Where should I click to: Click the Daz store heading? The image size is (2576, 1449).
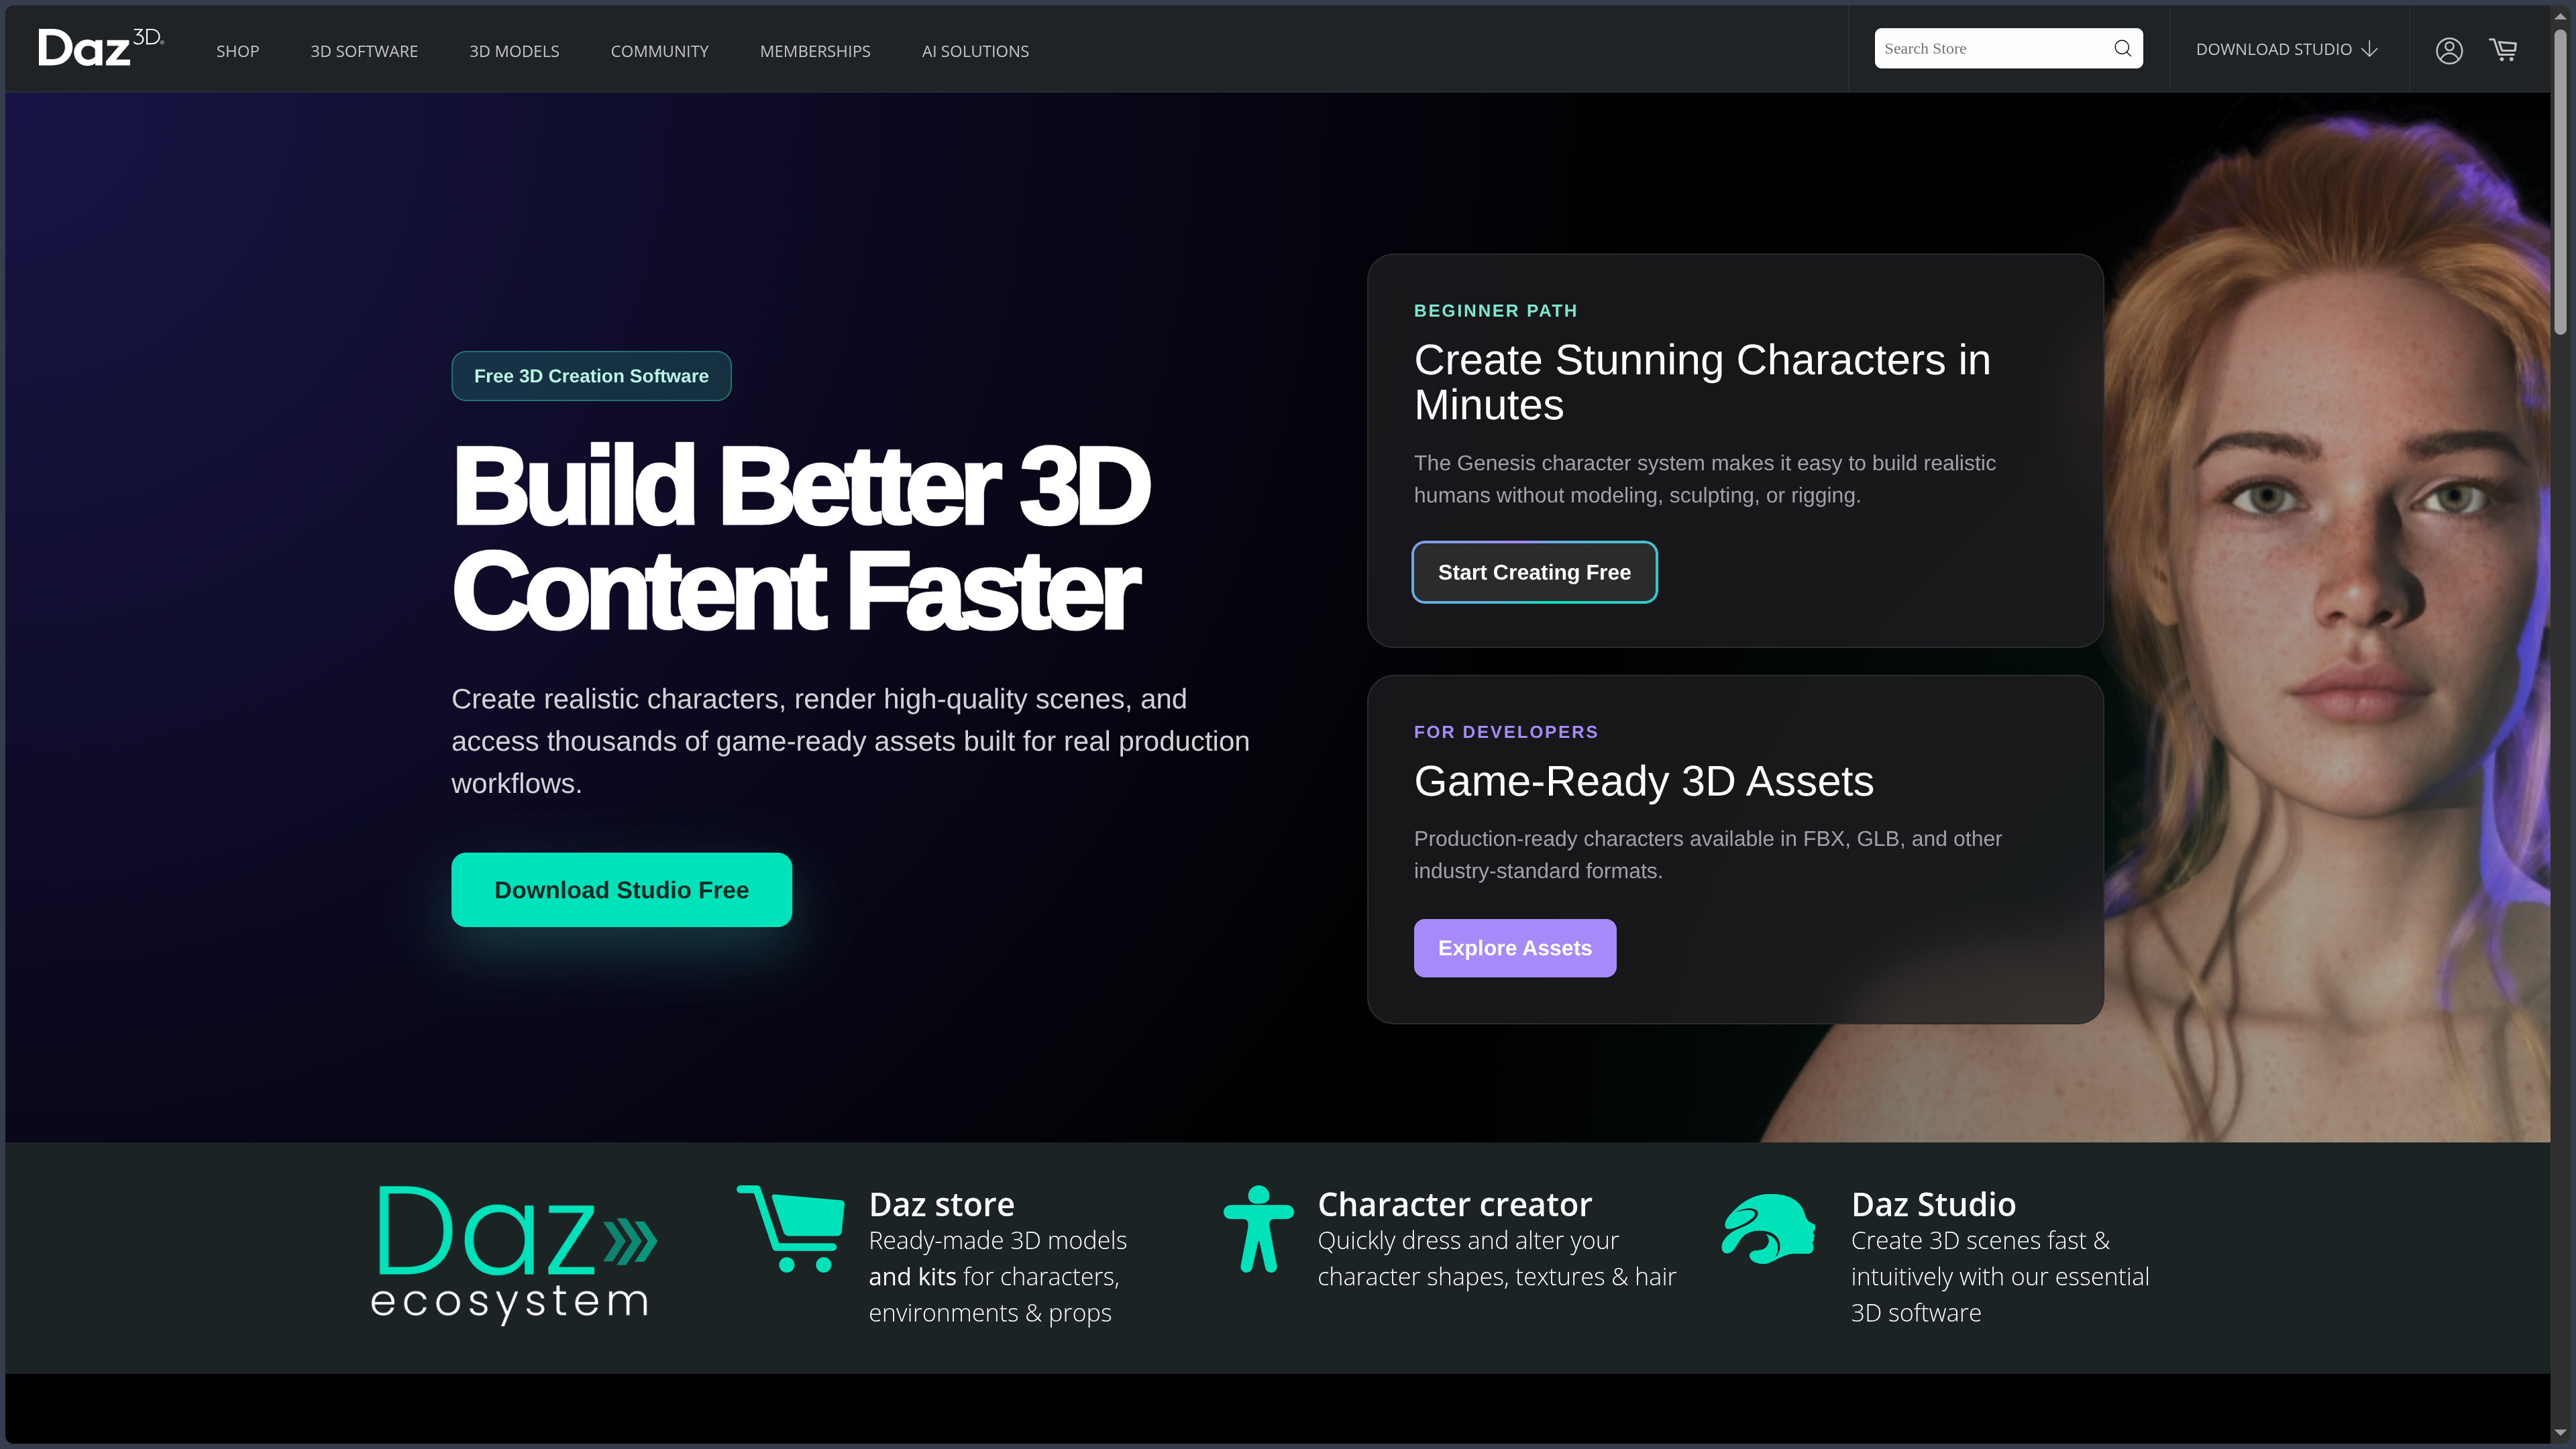pyautogui.click(x=941, y=1204)
